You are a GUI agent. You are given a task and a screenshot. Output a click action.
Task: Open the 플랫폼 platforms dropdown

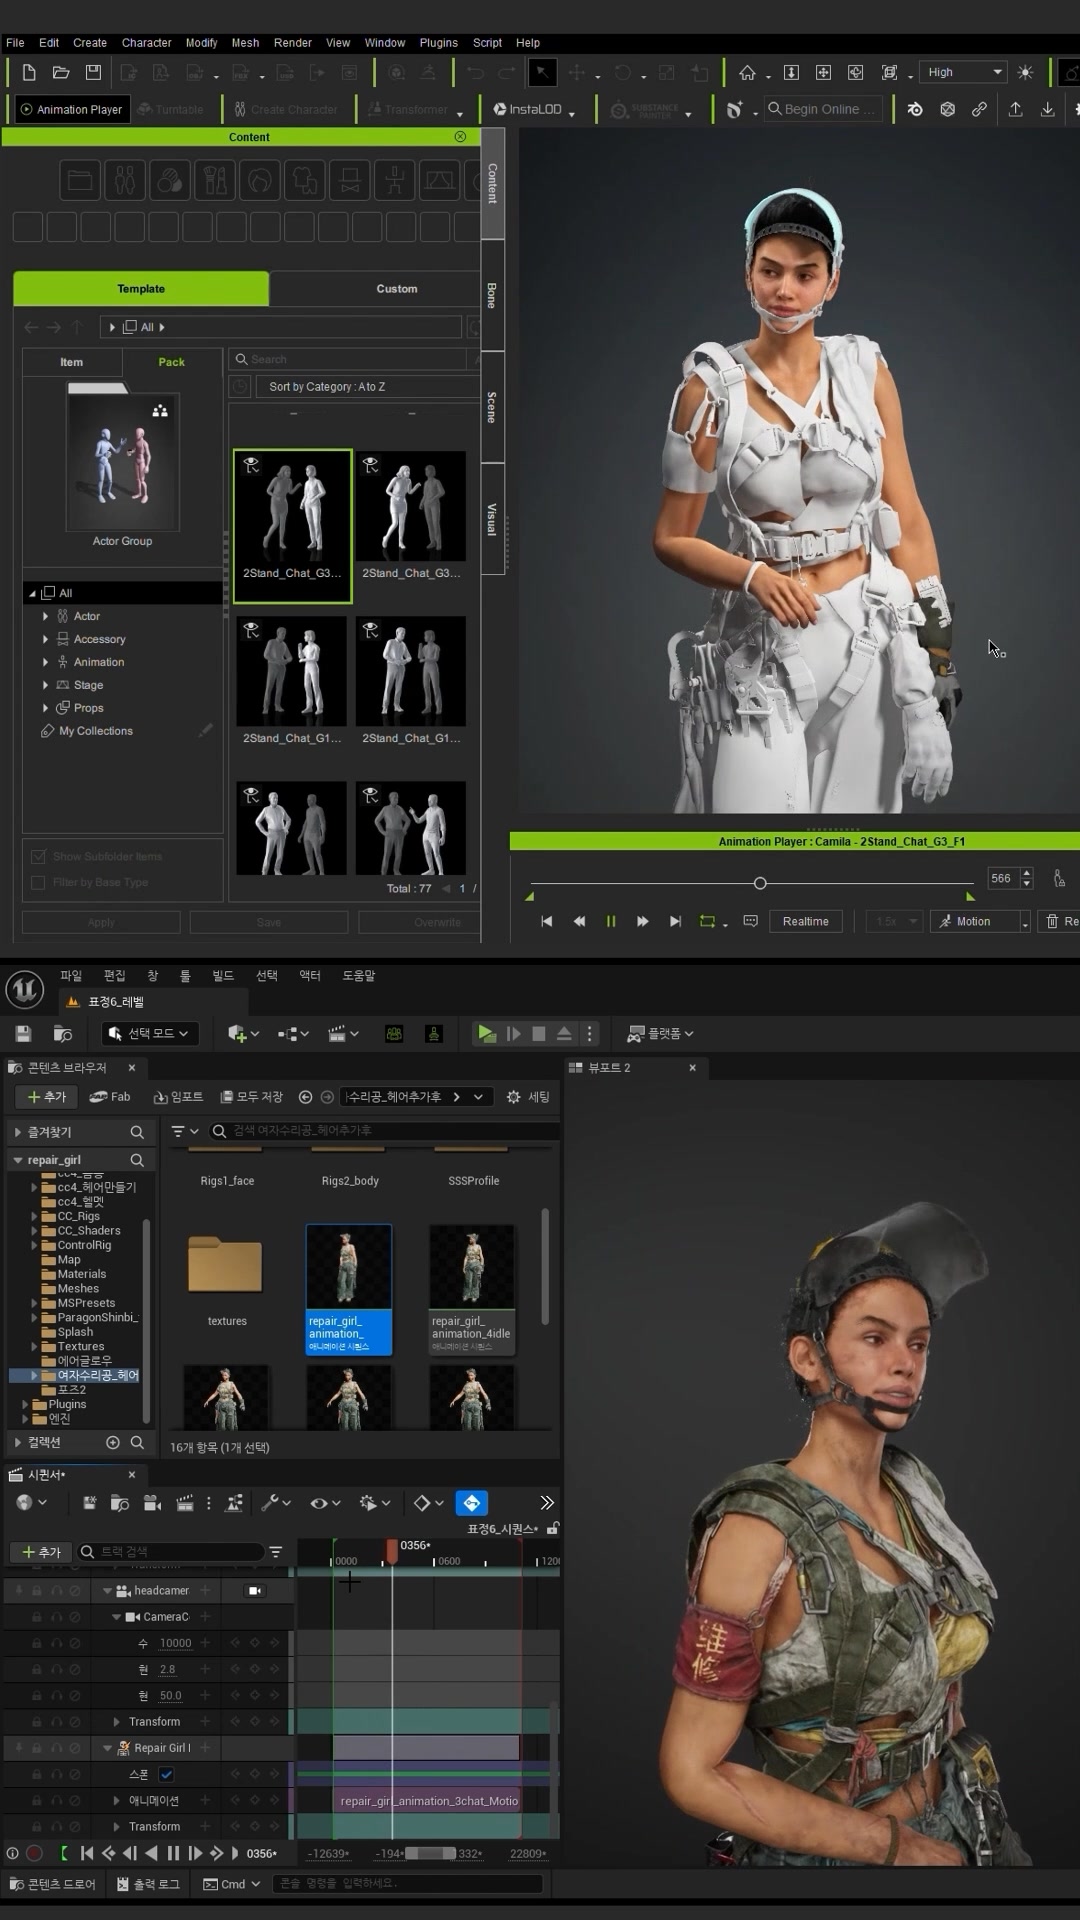660,1033
